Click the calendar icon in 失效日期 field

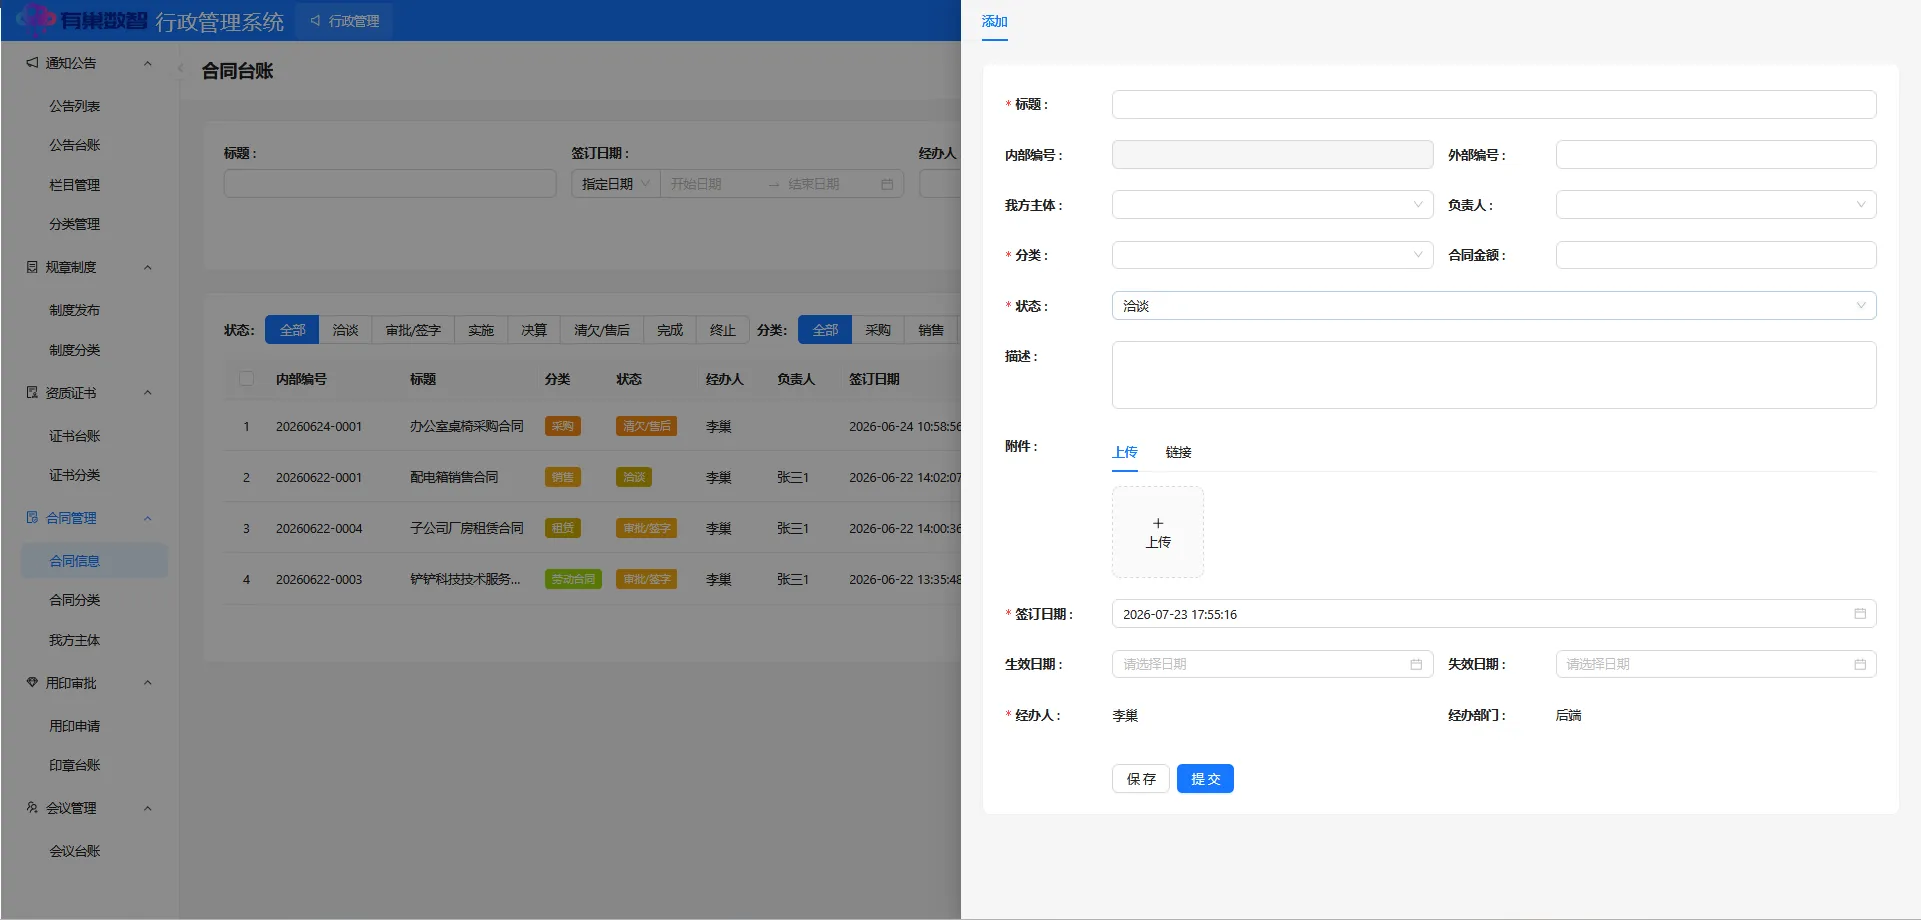[x=1860, y=664]
